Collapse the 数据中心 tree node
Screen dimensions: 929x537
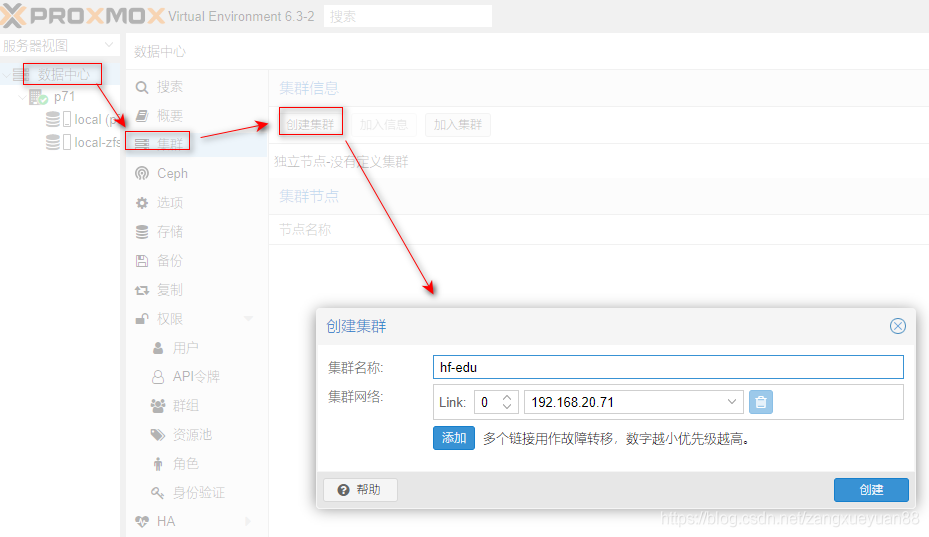(x=7, y=75)
